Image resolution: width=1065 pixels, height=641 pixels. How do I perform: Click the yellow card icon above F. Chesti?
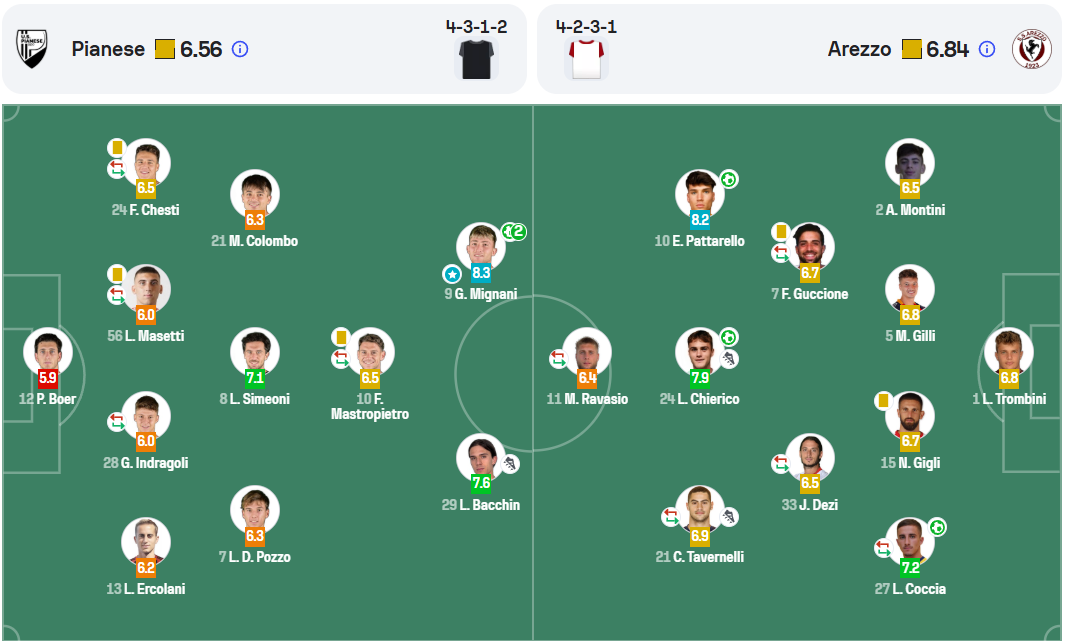pos(117,148)
